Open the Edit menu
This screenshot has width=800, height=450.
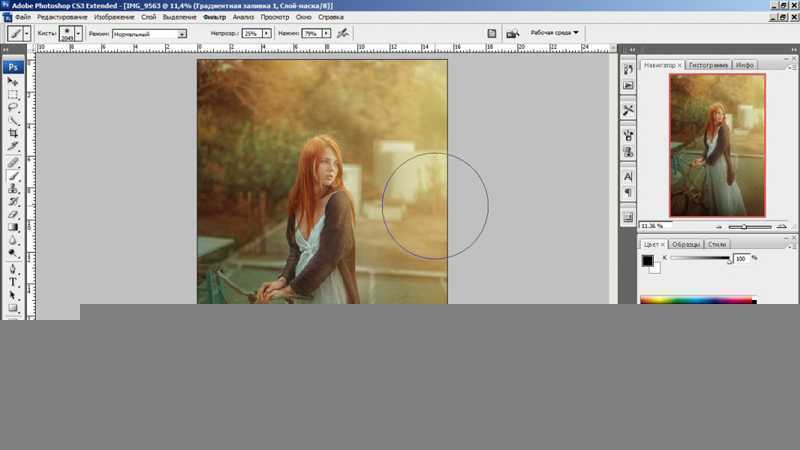pos(62,17)
